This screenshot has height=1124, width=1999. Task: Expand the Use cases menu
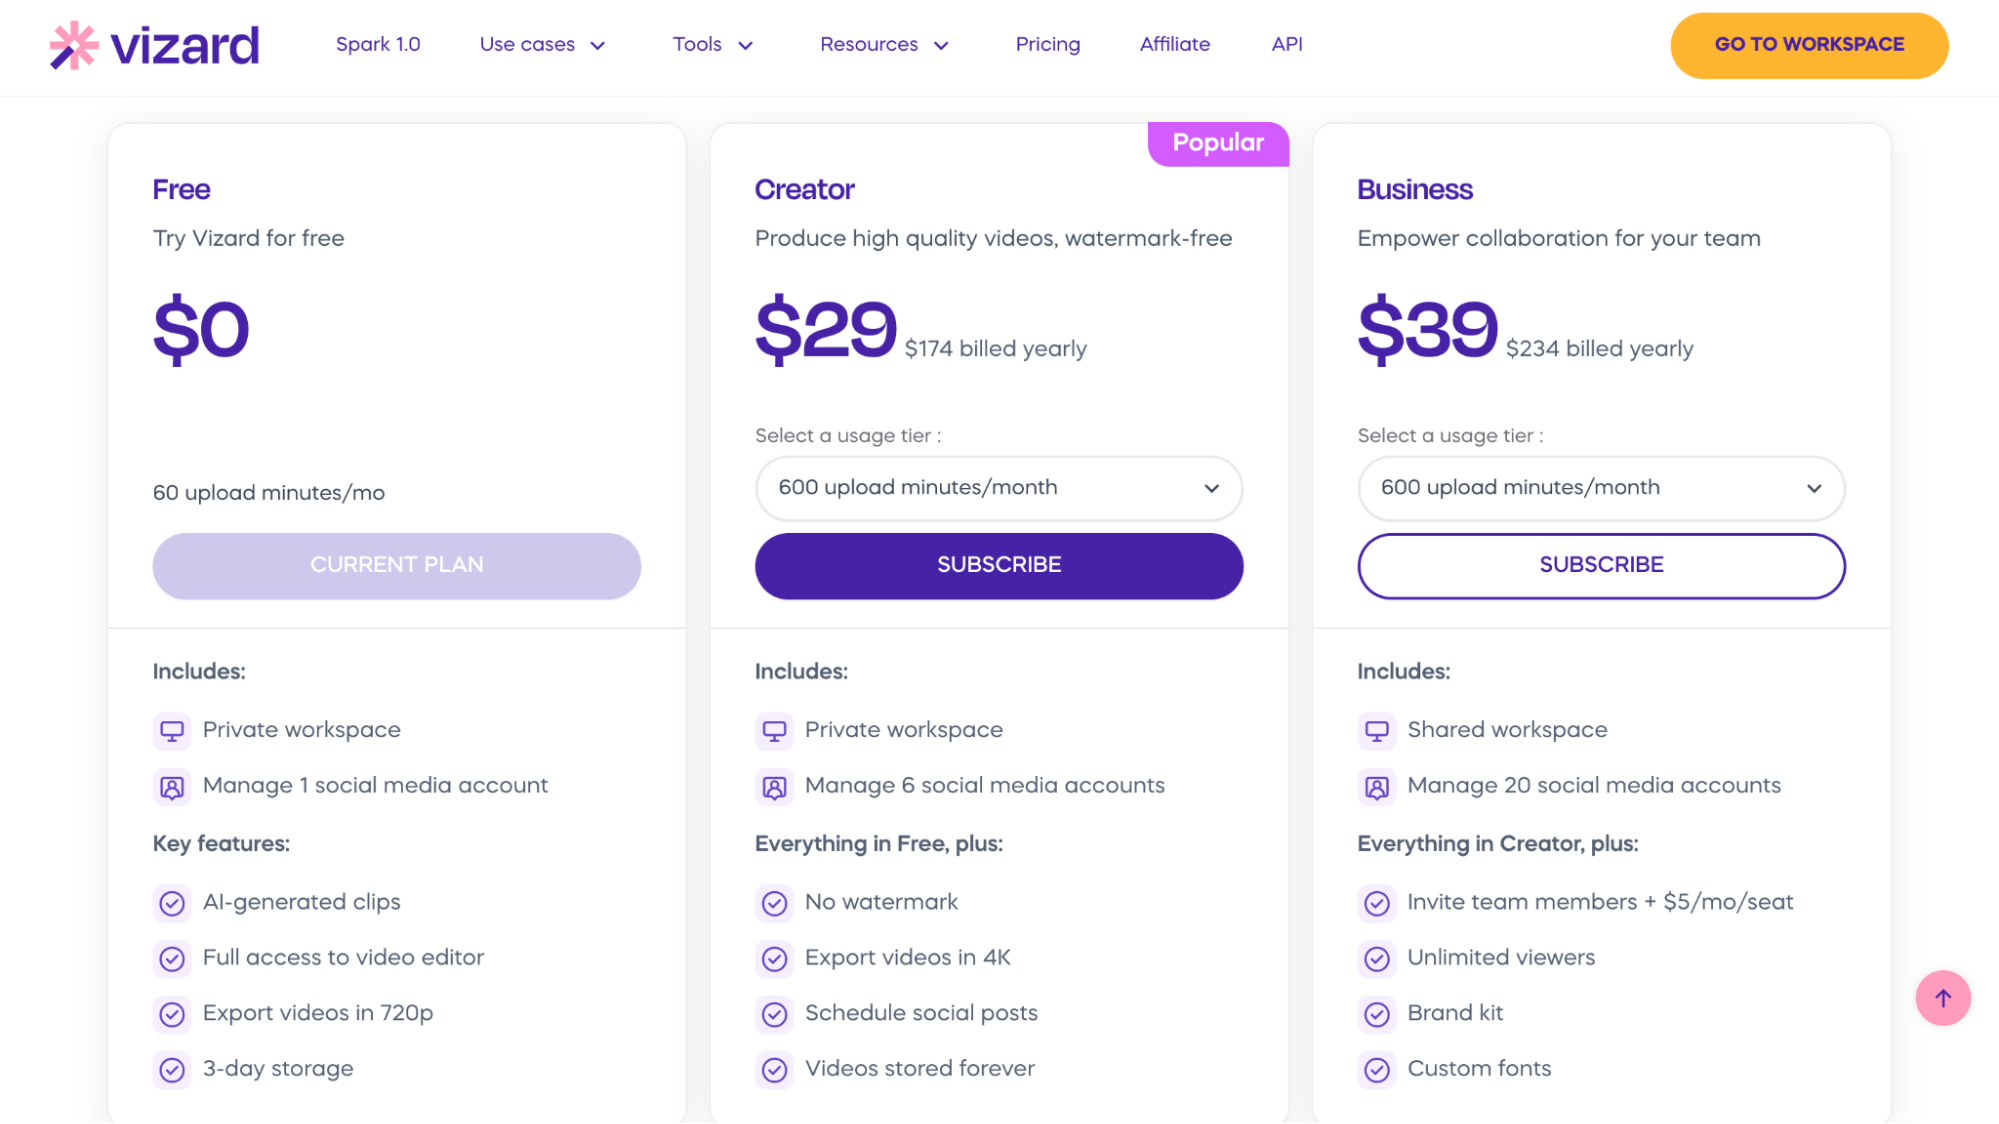[542, 45]
